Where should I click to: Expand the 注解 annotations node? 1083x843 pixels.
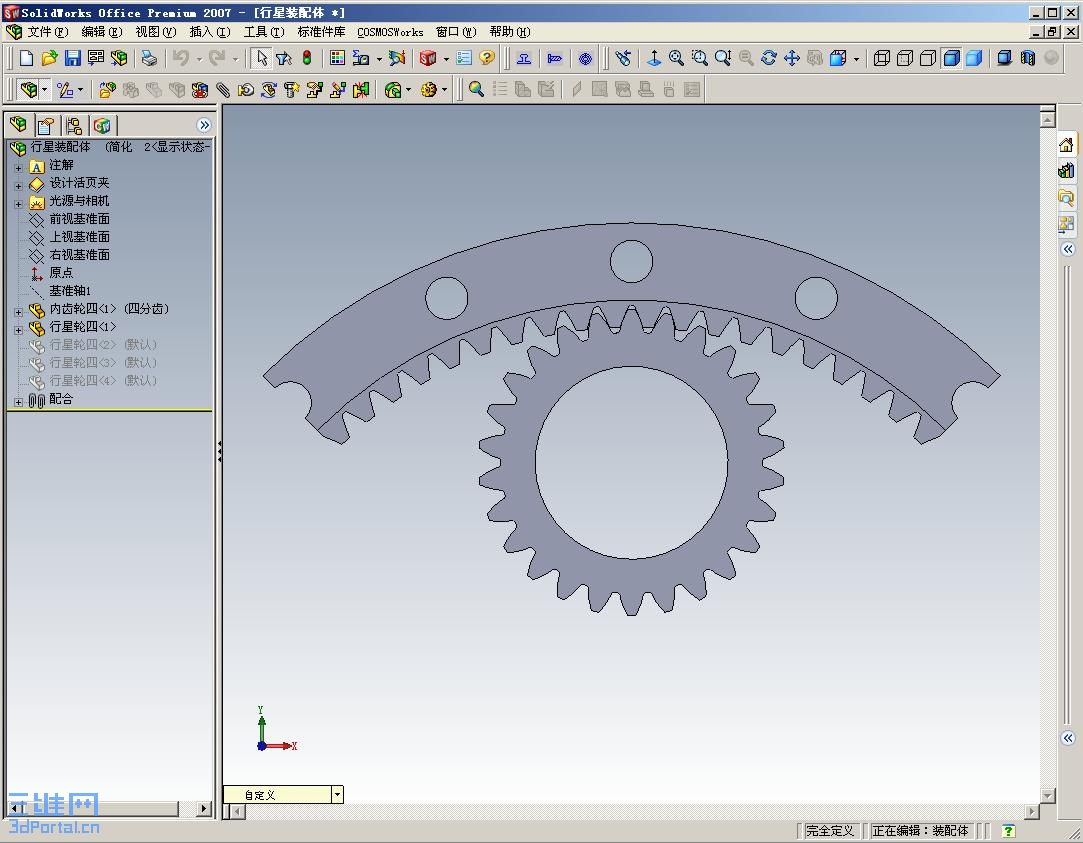[x=19, y=167]
